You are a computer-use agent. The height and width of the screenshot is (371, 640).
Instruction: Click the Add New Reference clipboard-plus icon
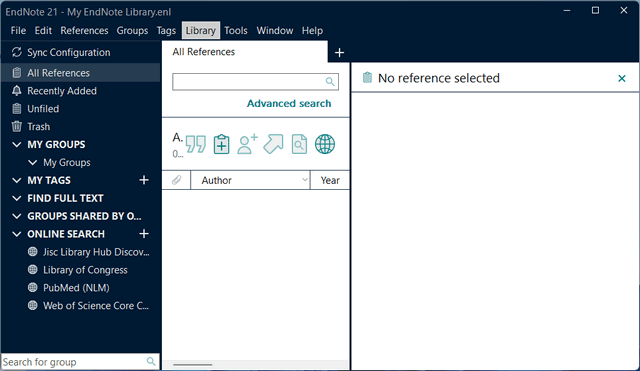click(x=222, y=144)
